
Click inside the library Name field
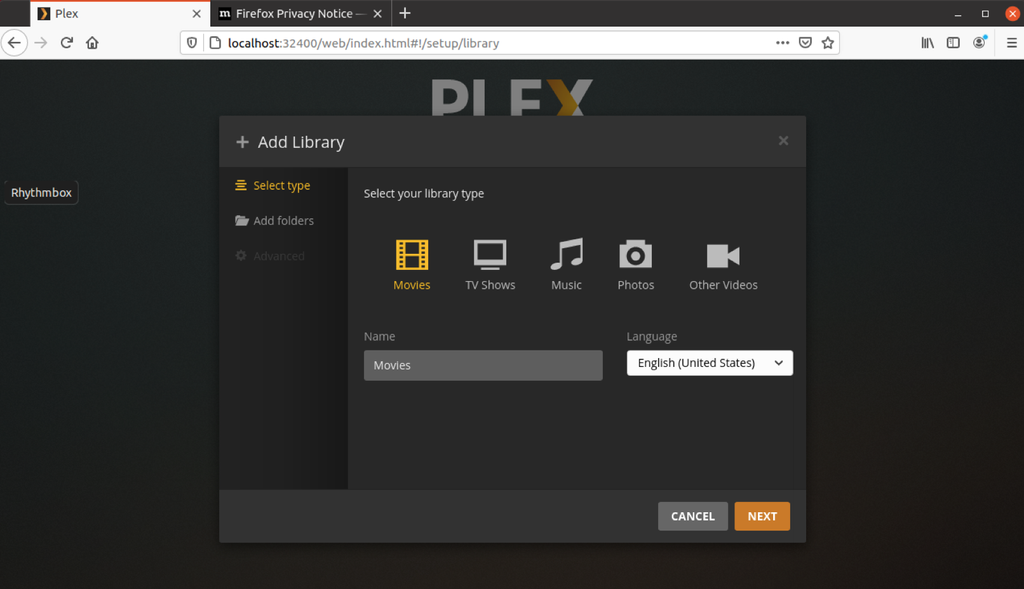(483, 365)
